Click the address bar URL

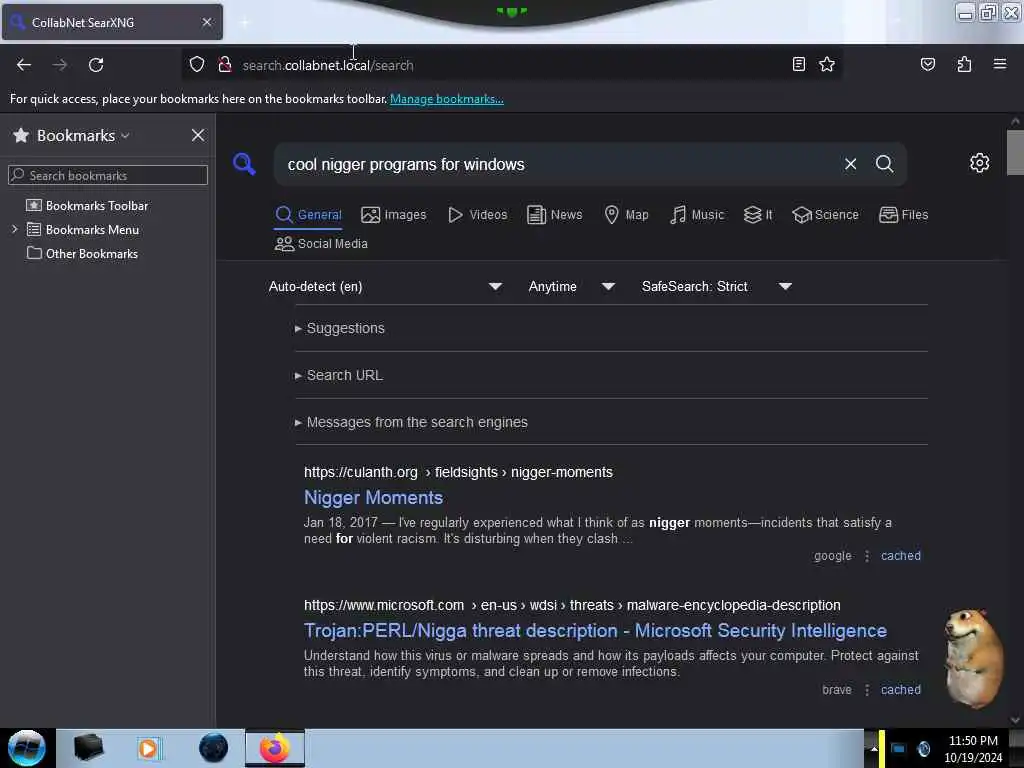tap(328, 65)
